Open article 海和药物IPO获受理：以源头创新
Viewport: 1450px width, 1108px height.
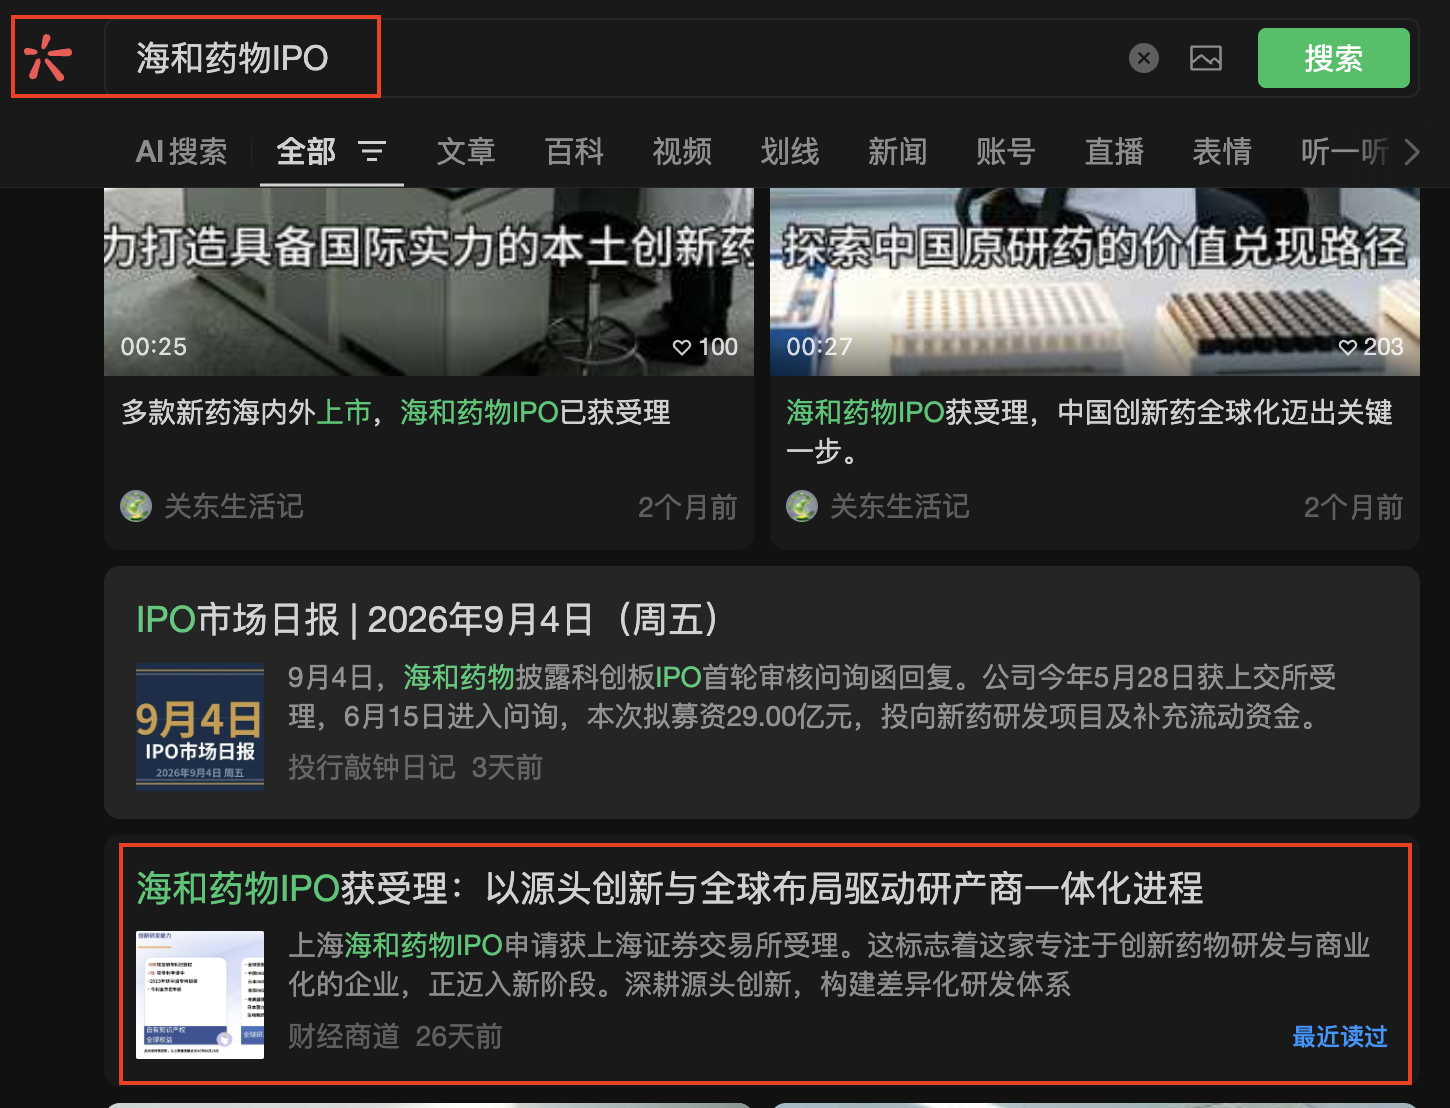tap(670, 888)
